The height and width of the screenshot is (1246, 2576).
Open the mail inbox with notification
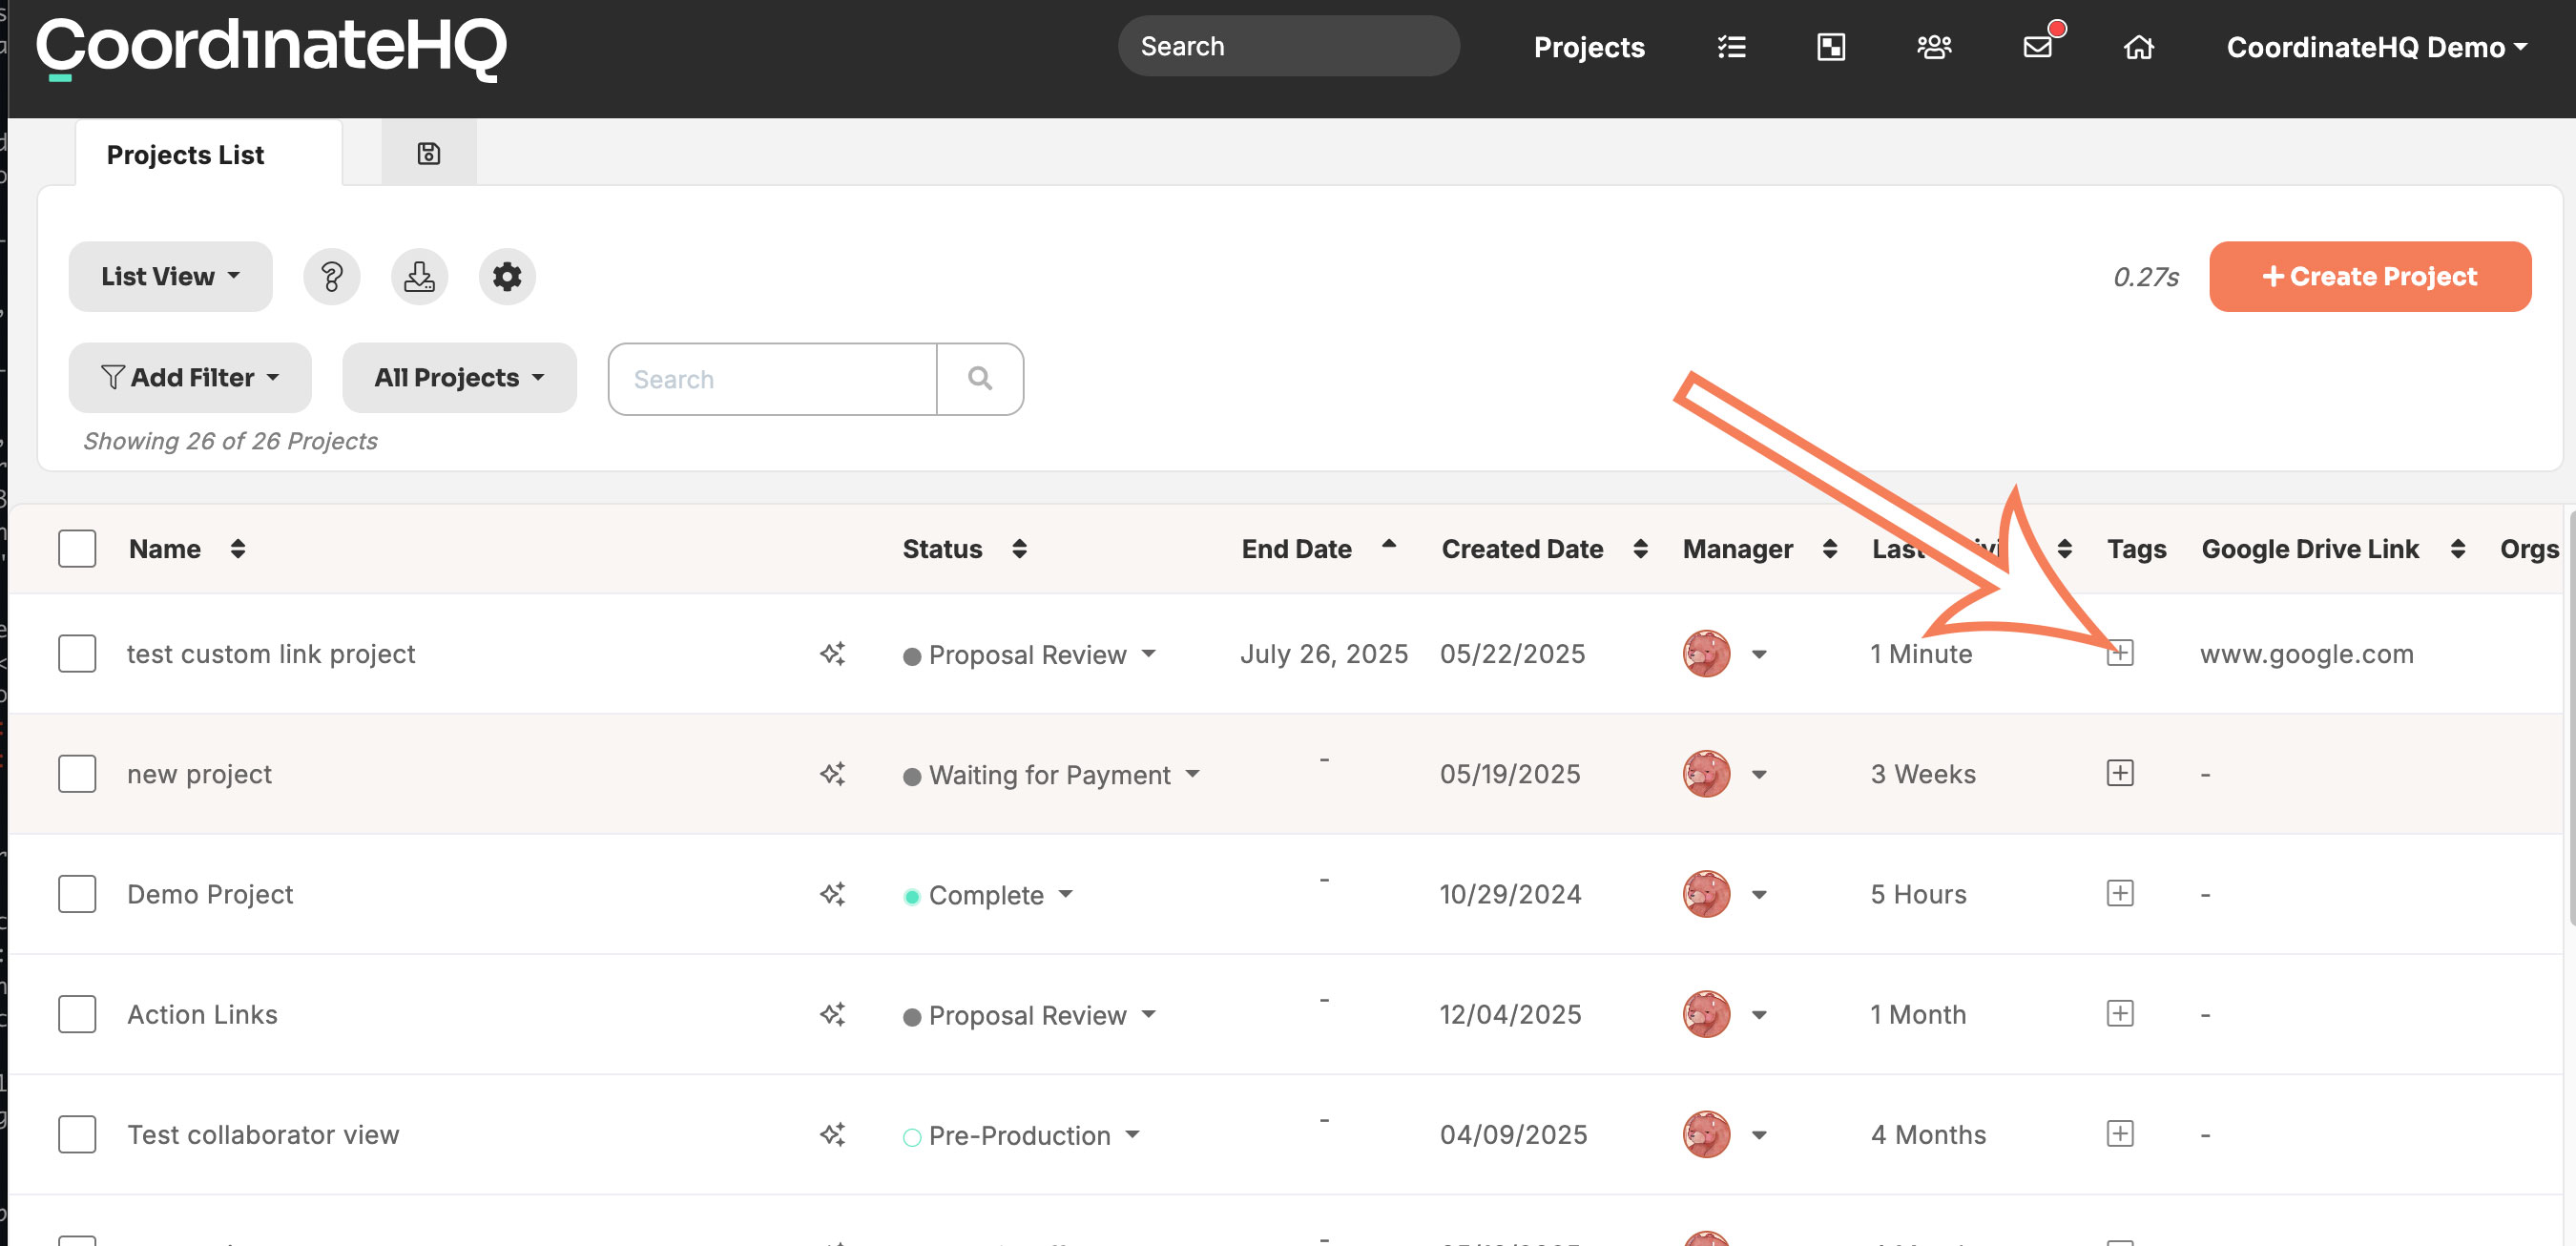pos(2039,46)
